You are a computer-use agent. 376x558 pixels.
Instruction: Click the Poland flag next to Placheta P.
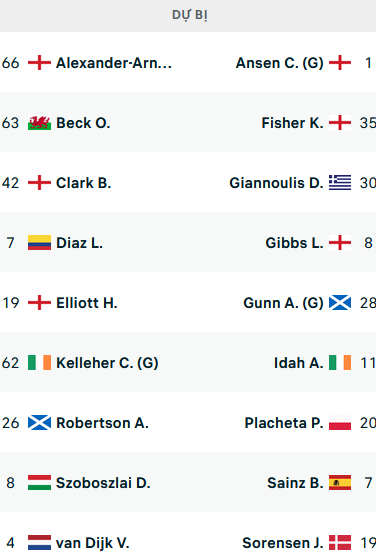point(340,423)
